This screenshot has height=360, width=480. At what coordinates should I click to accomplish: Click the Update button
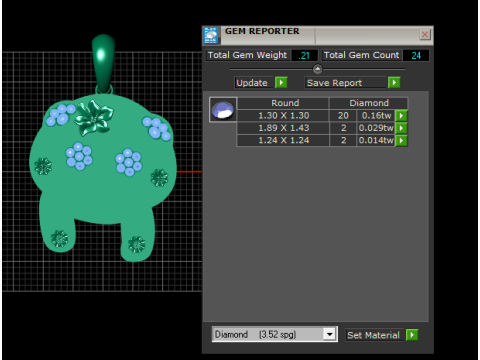coord(255,83)
